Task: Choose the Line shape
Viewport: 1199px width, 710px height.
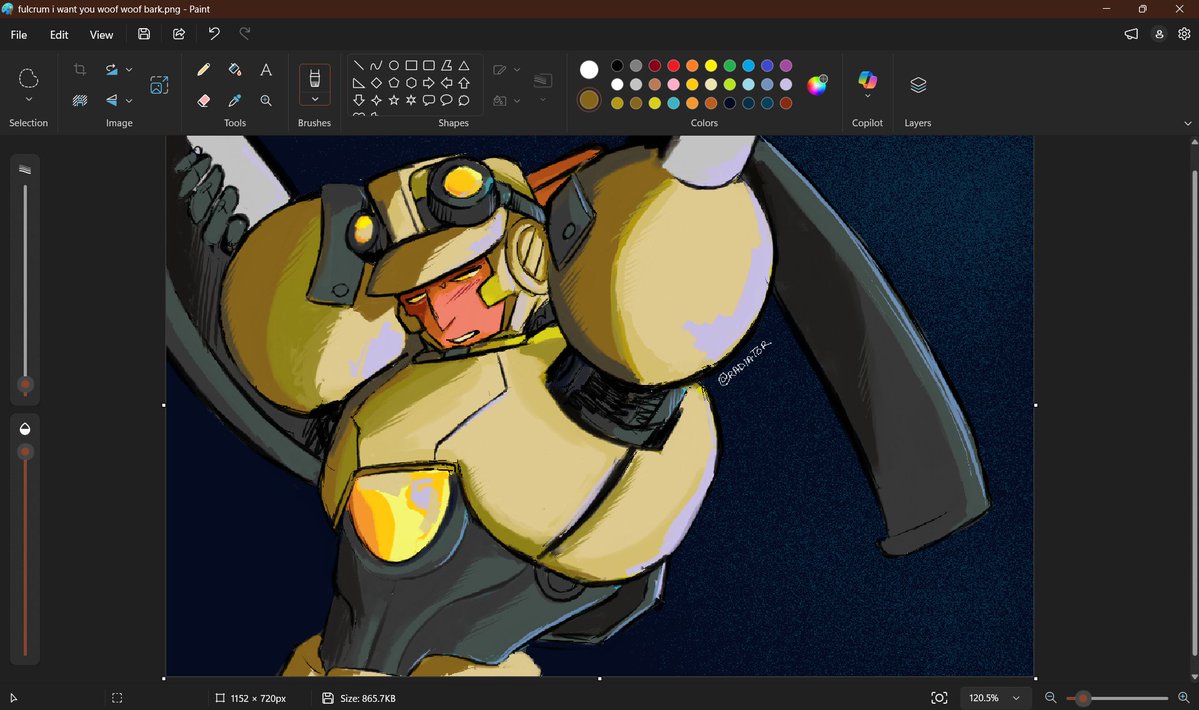Action: [359, 66]
